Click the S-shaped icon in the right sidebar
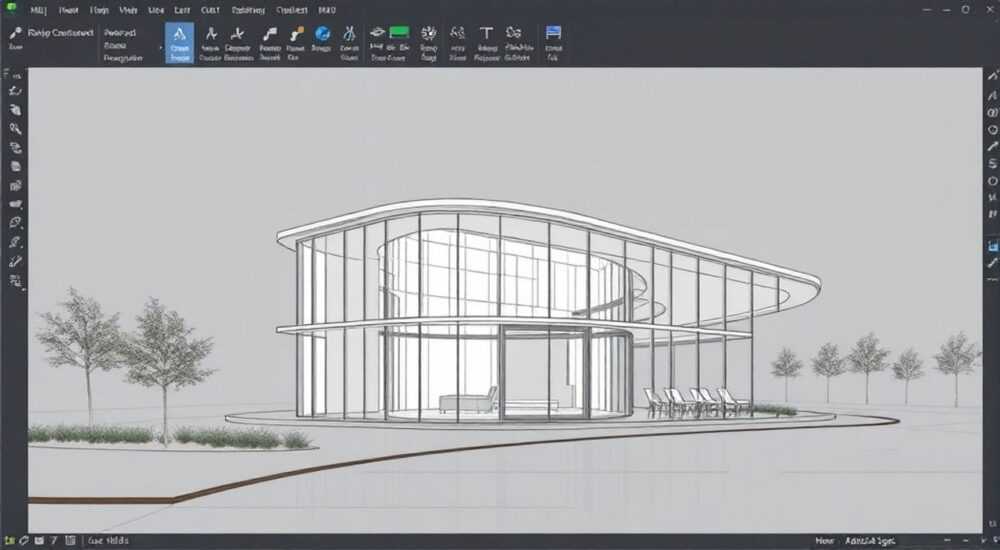Screen dimensions: 1000x550 tap(992, 163)
